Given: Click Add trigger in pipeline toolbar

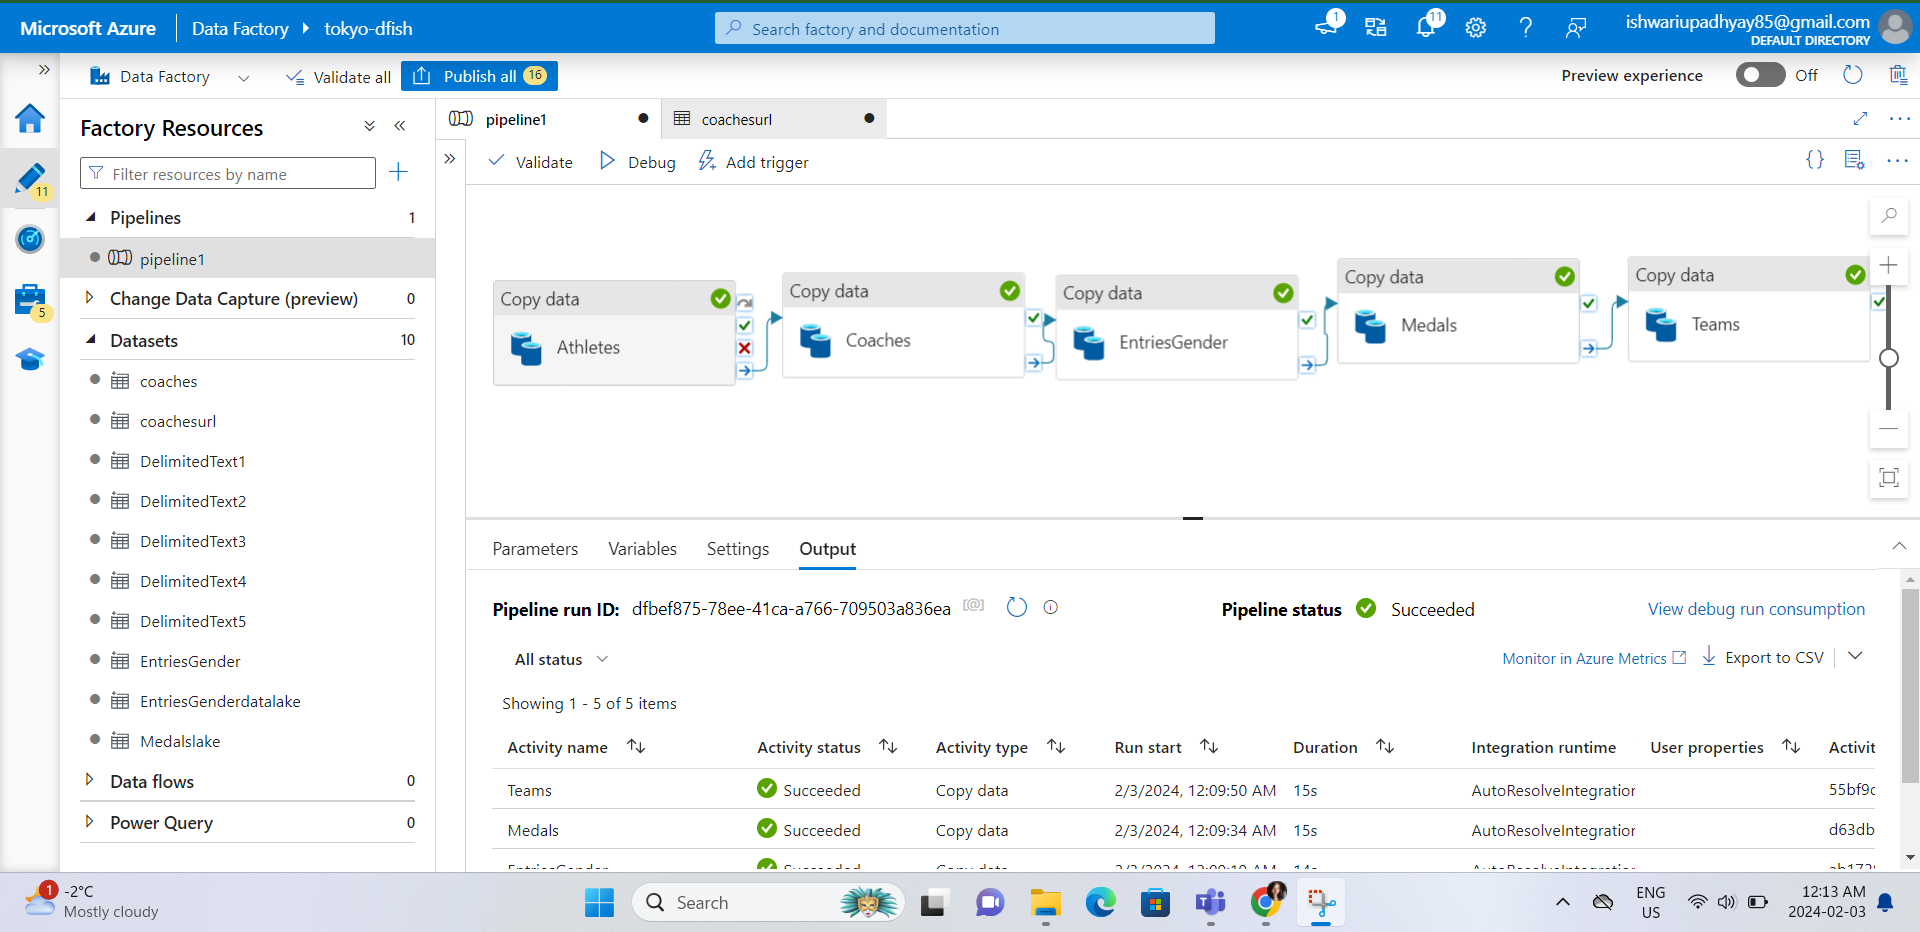Looking at the screenshot, I should coord(753,161).
